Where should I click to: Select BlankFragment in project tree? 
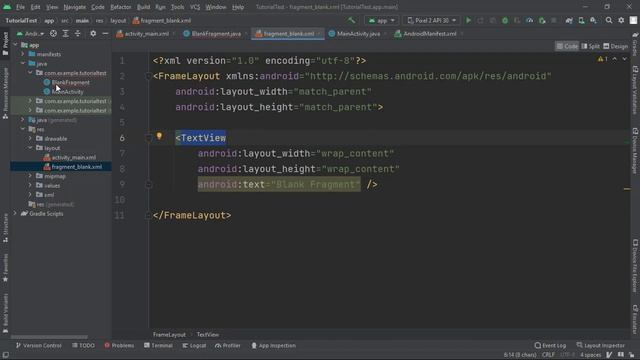pos(70,82)
